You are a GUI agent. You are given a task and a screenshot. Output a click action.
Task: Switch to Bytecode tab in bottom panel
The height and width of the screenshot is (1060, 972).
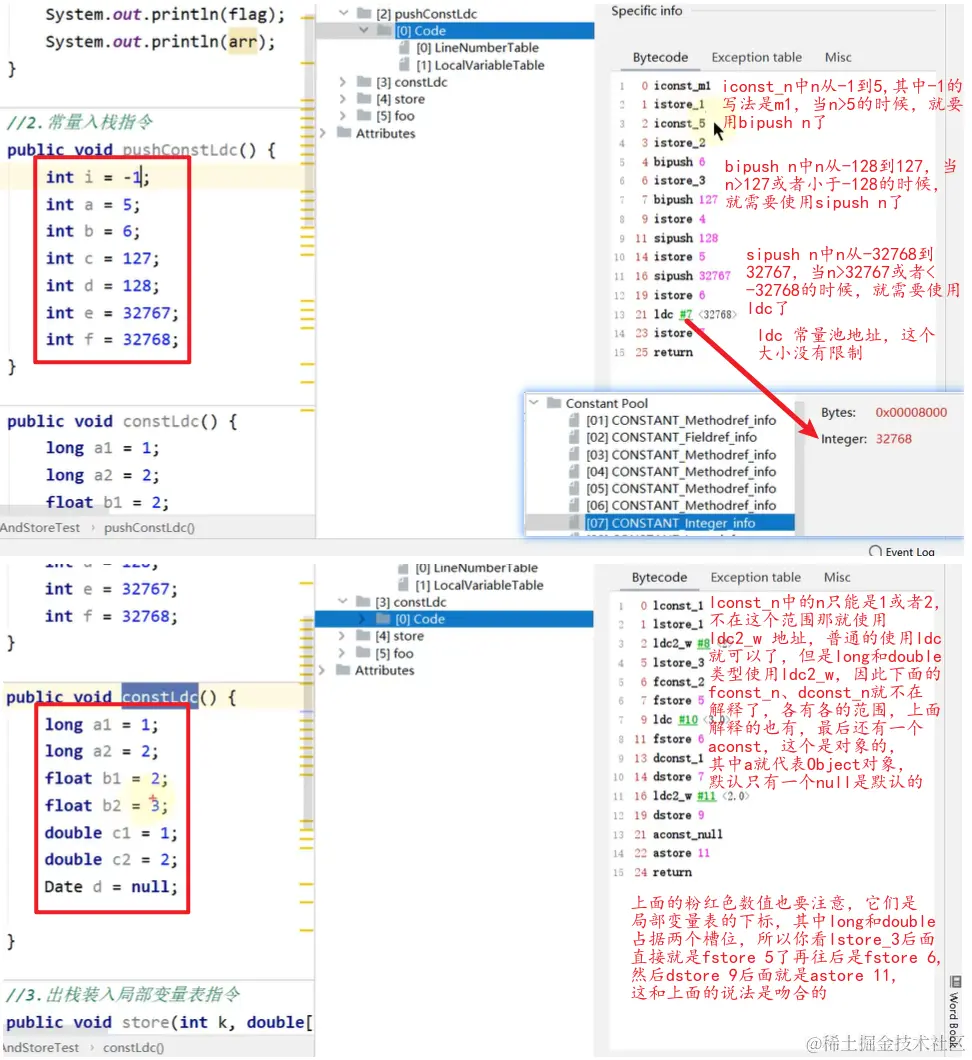tap(659, 577)
